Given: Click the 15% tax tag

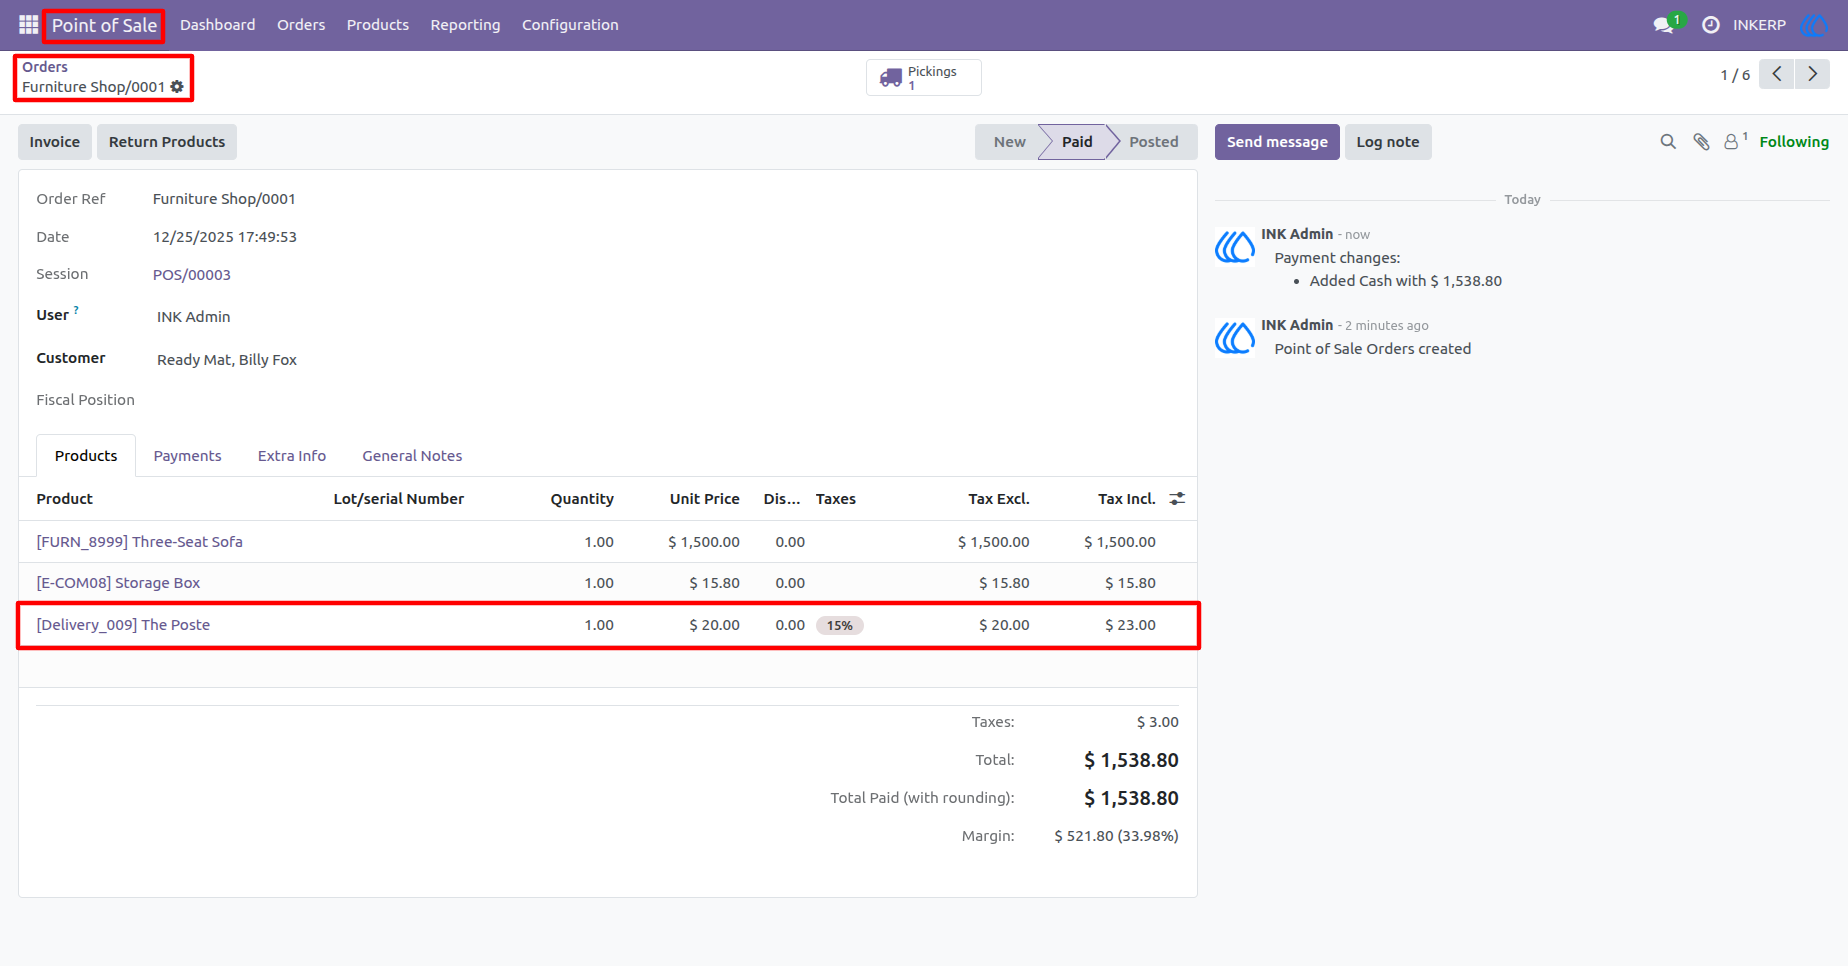Looking at the screenshot, I should (839, 626).
